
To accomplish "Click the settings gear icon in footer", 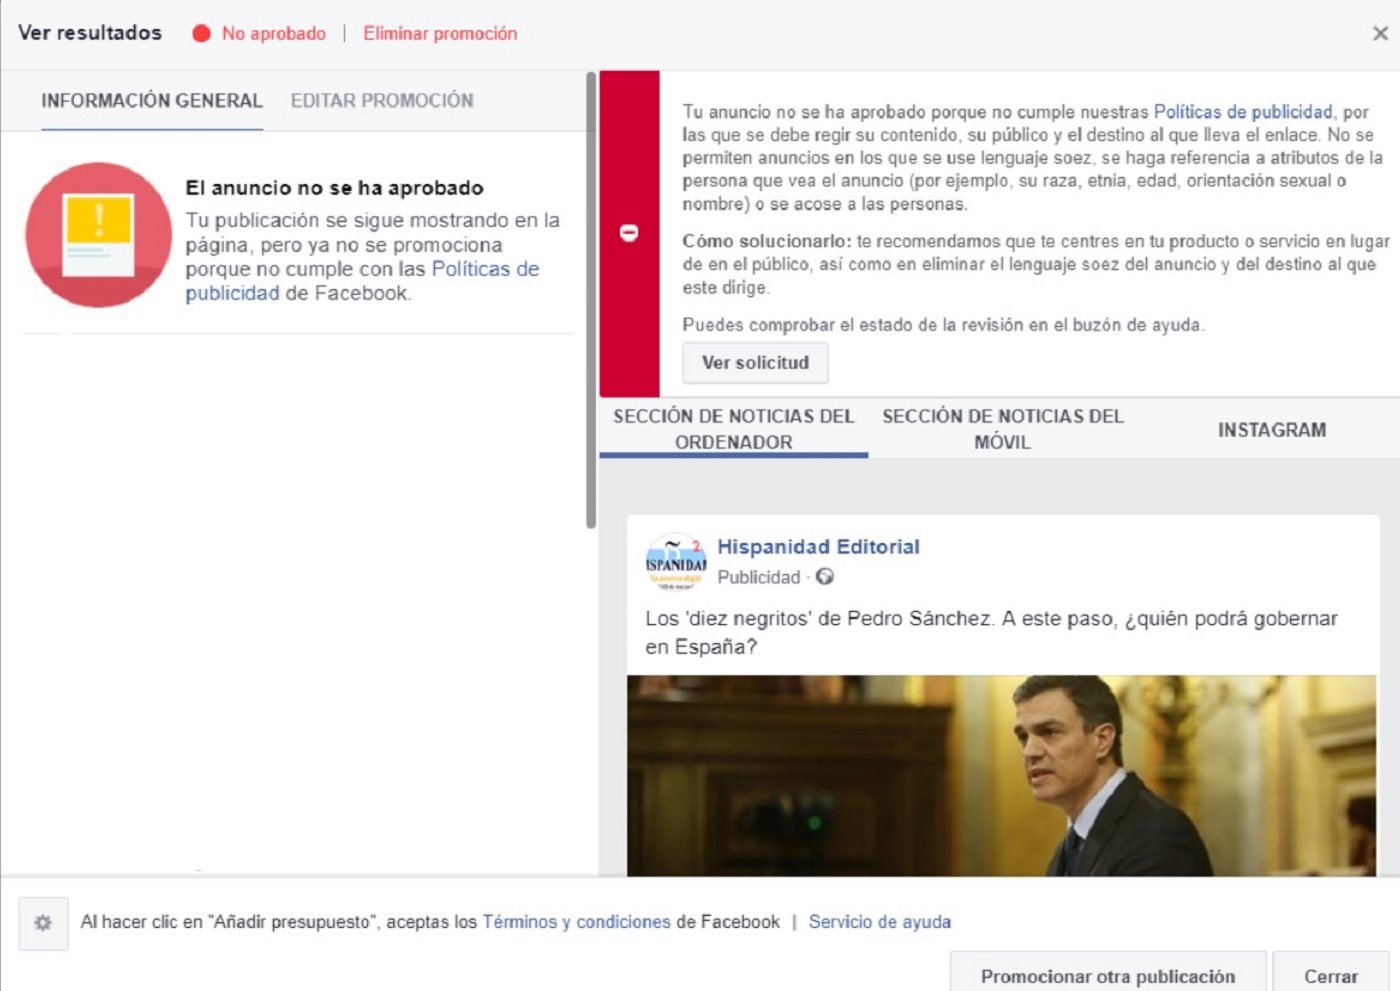I will click(43, 922).
